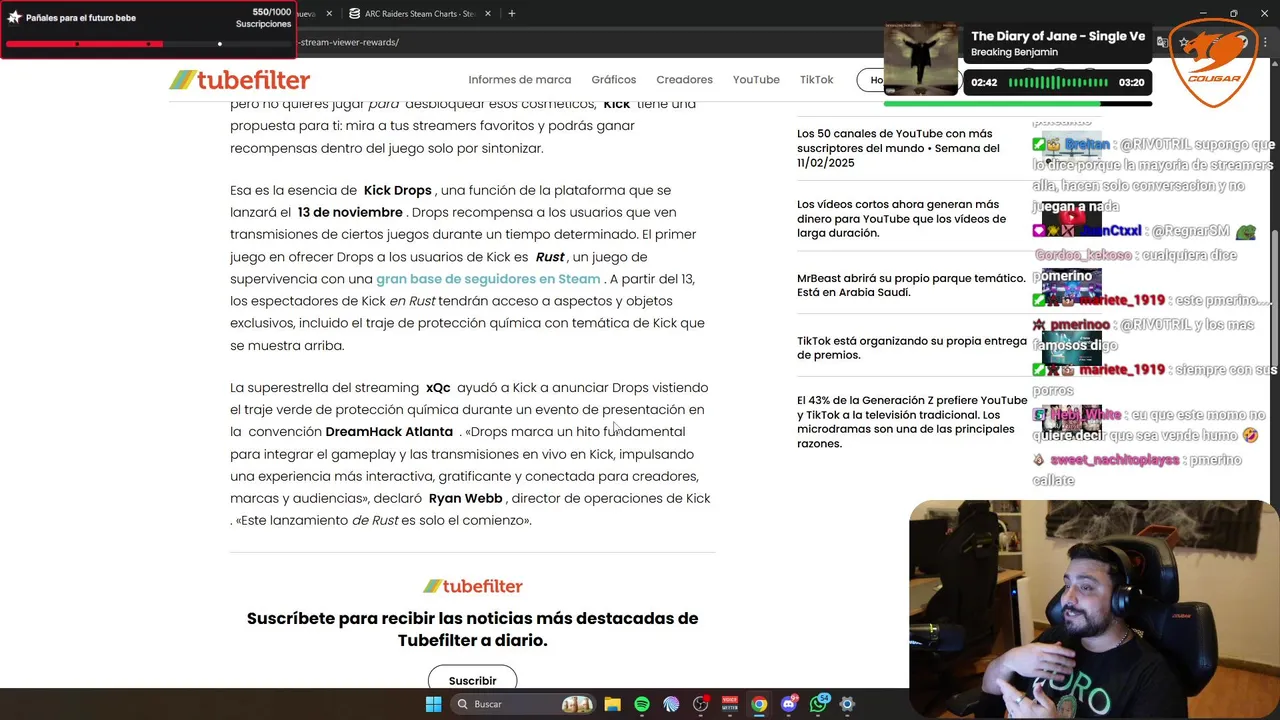Open WhatsApp from the taskbar
The width and height of the screenshot is (1280, 720).
tap(818, 704)
